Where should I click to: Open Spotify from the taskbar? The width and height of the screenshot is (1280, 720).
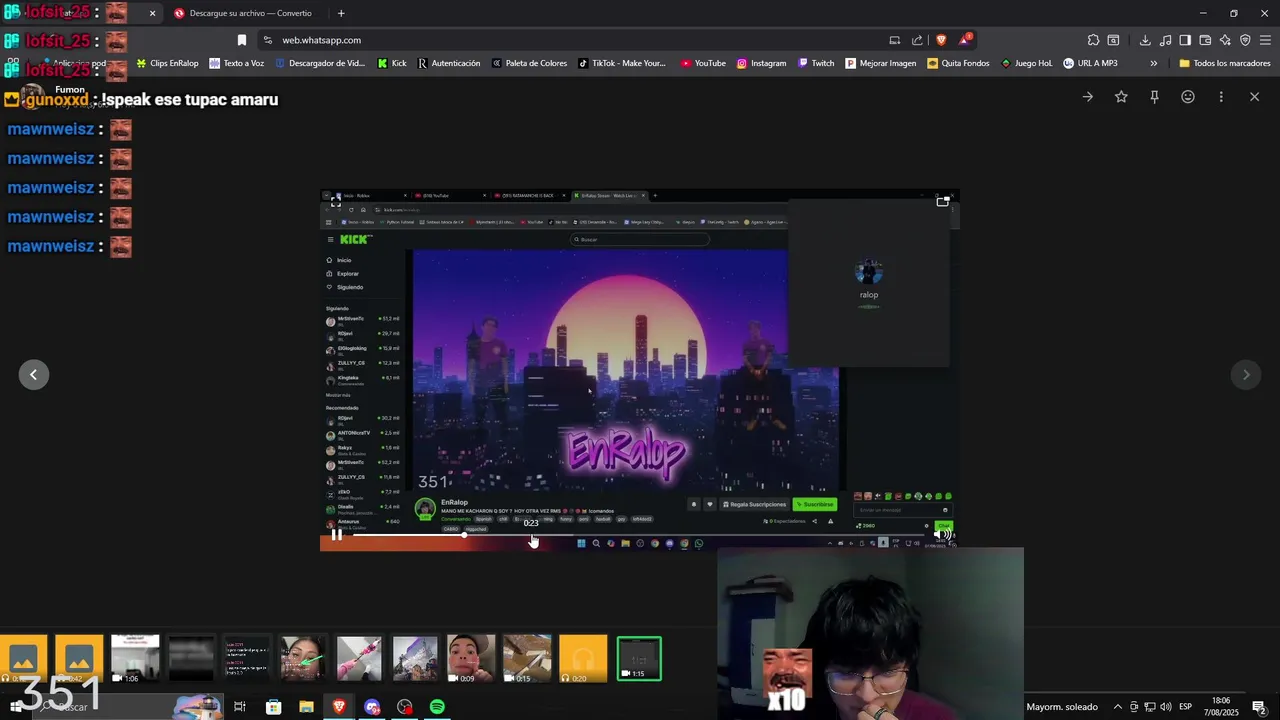pos(437,707)
